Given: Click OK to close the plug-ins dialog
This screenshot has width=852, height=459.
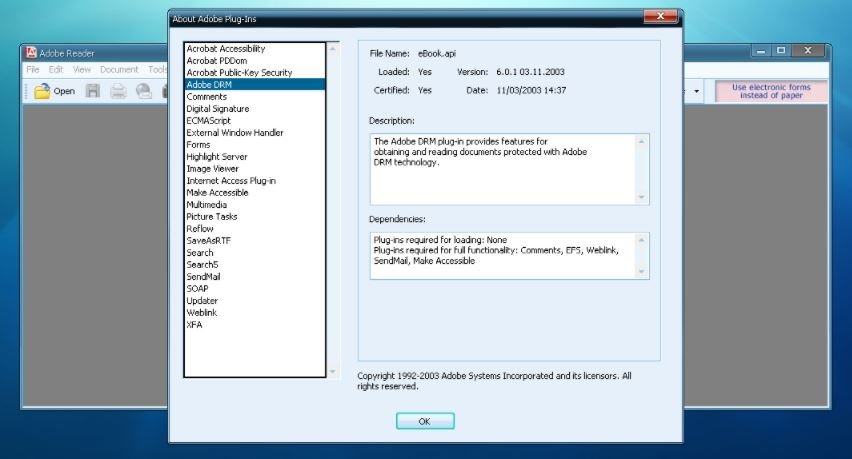Looking at the screenshot, I should (425, 421).
